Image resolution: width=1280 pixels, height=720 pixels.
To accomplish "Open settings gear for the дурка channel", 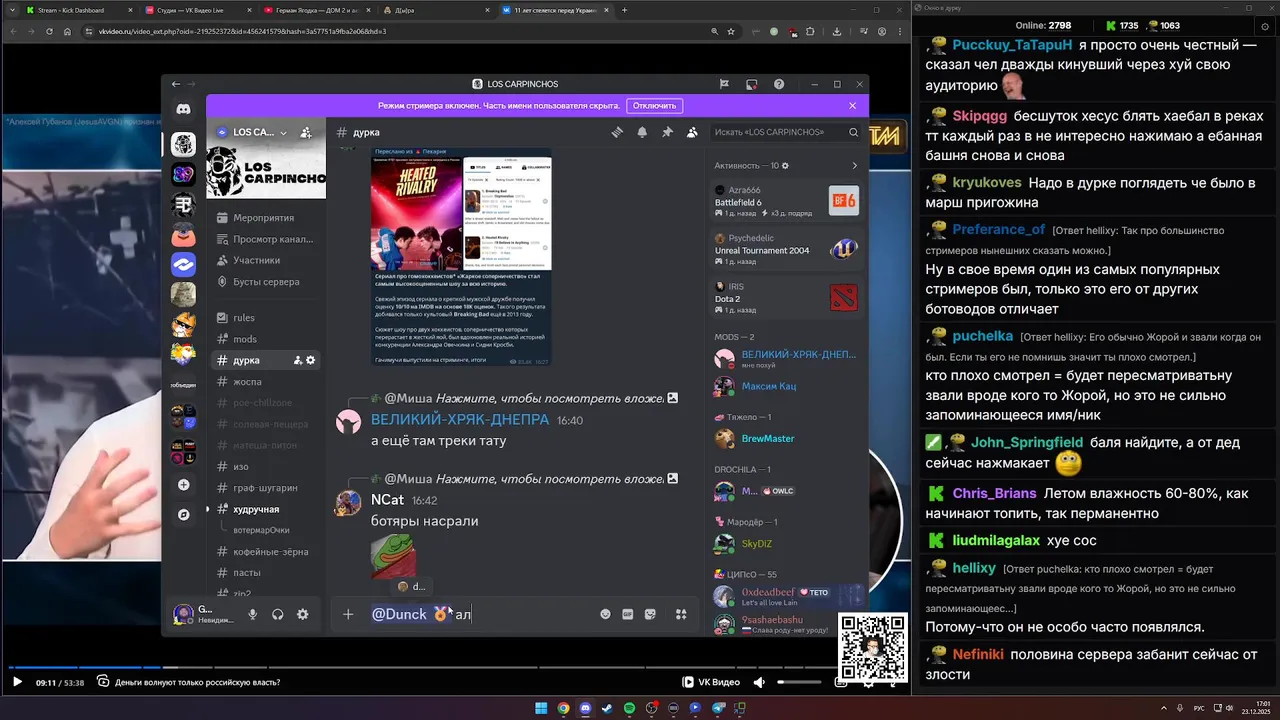I will point(311,360).
